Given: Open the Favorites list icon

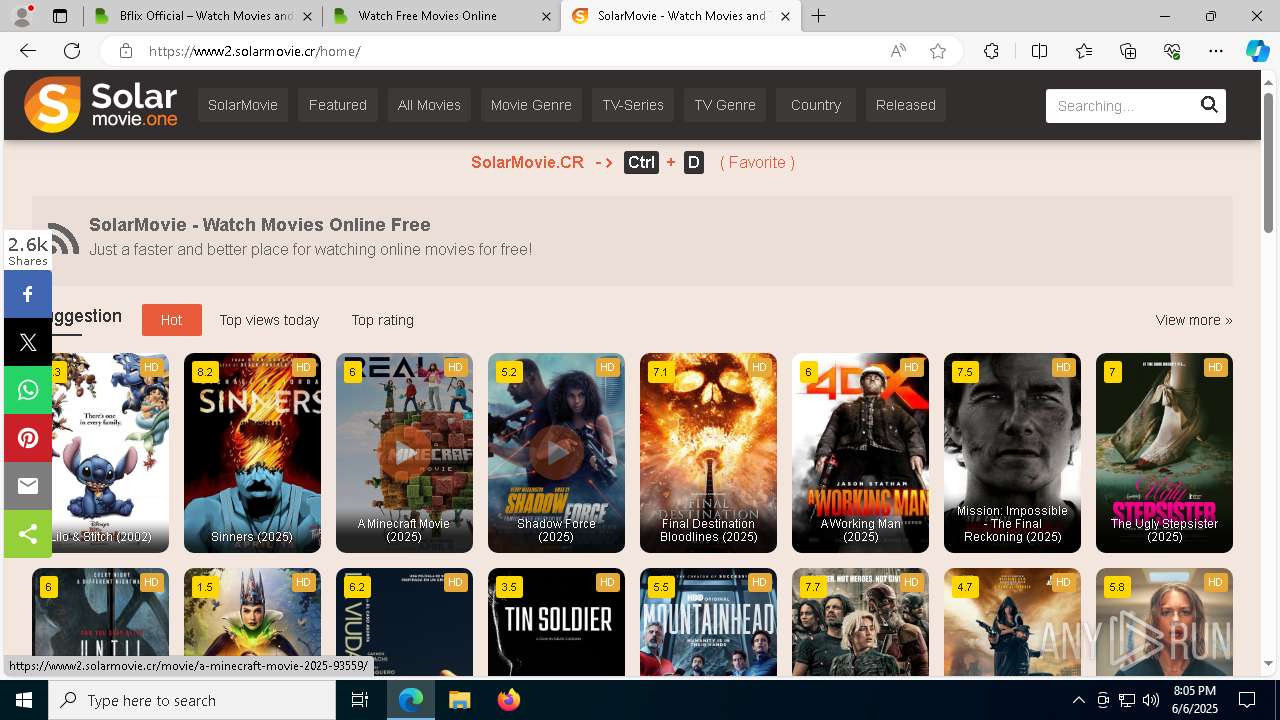Looking at the screenshot, I should (1084, 51).
